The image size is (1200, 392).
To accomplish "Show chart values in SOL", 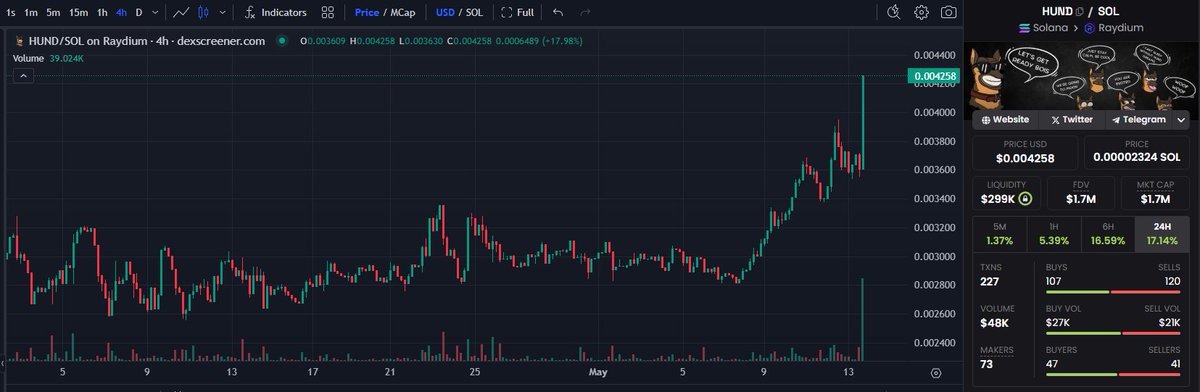I will pyautogui.click(x=475, y=13).
